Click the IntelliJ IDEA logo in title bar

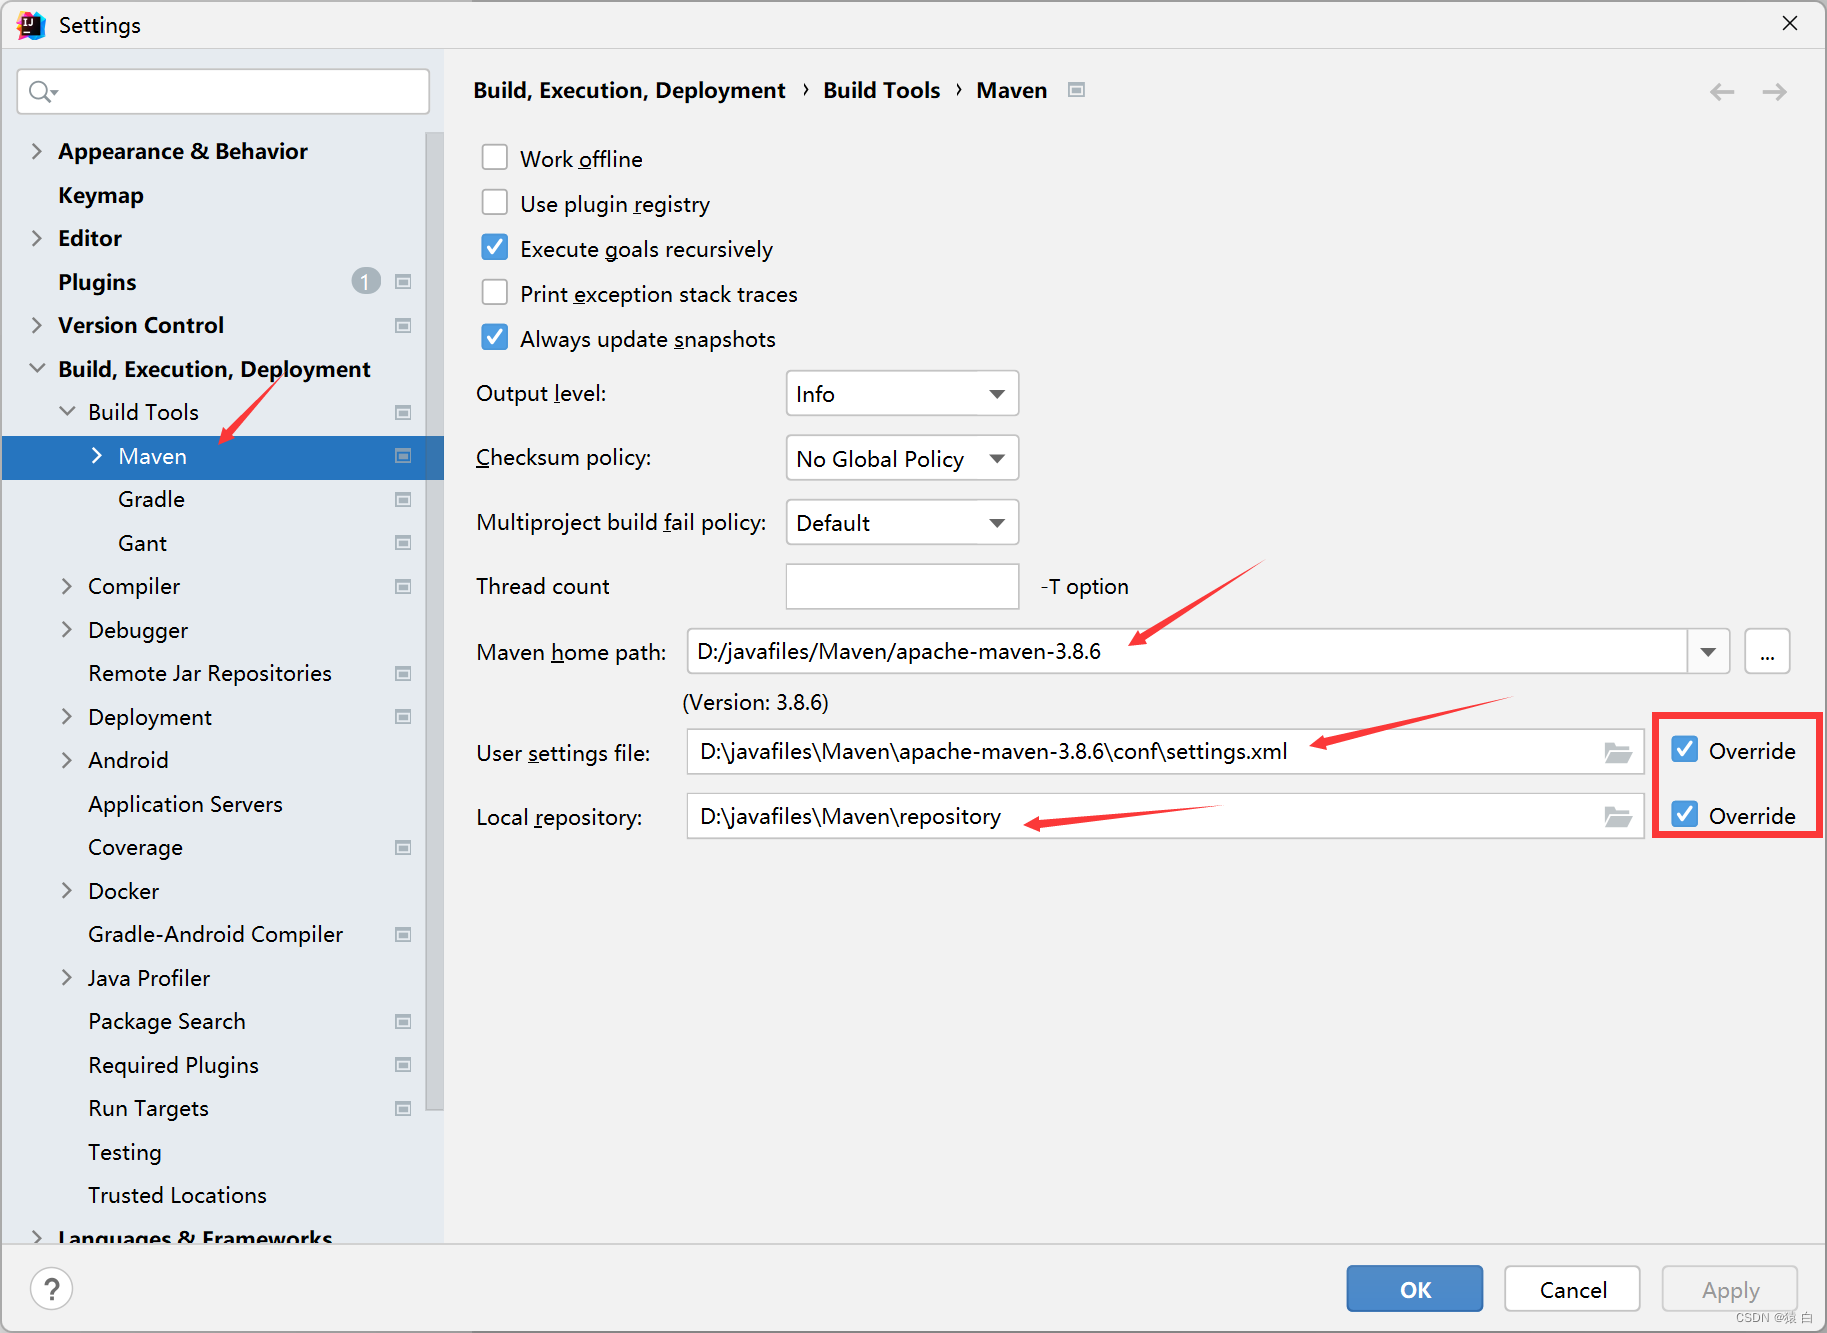(31, 25)
